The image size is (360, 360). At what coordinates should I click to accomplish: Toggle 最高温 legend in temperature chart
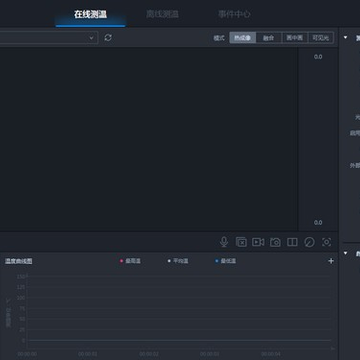point(130,261)
